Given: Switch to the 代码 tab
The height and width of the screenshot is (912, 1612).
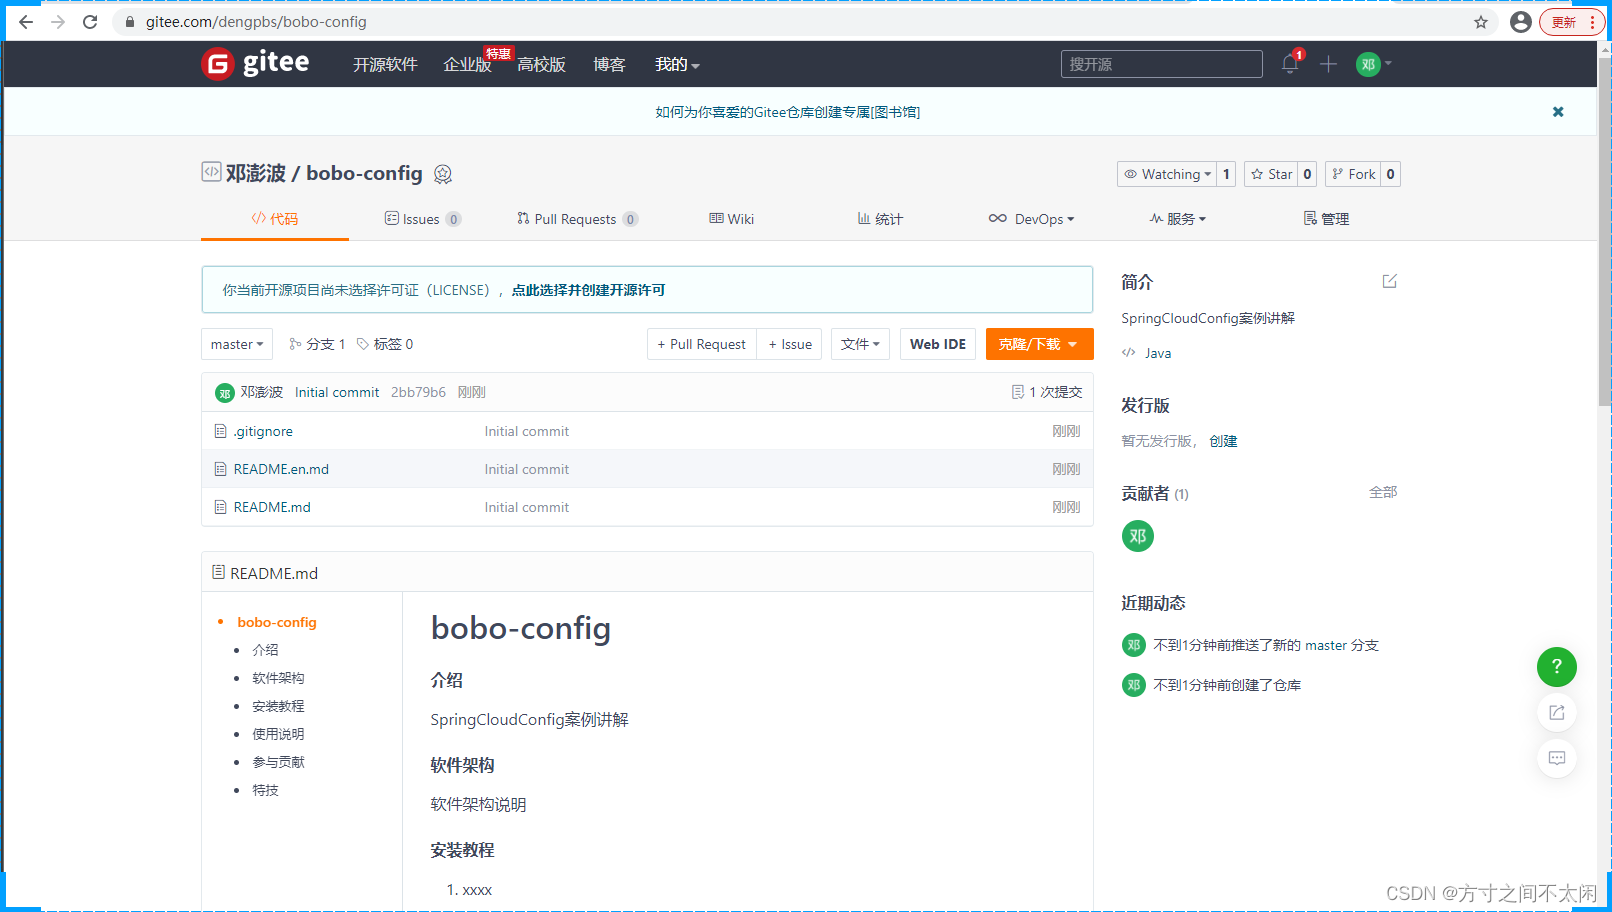Looking at the screenshot, I should (x=275, y=219).
